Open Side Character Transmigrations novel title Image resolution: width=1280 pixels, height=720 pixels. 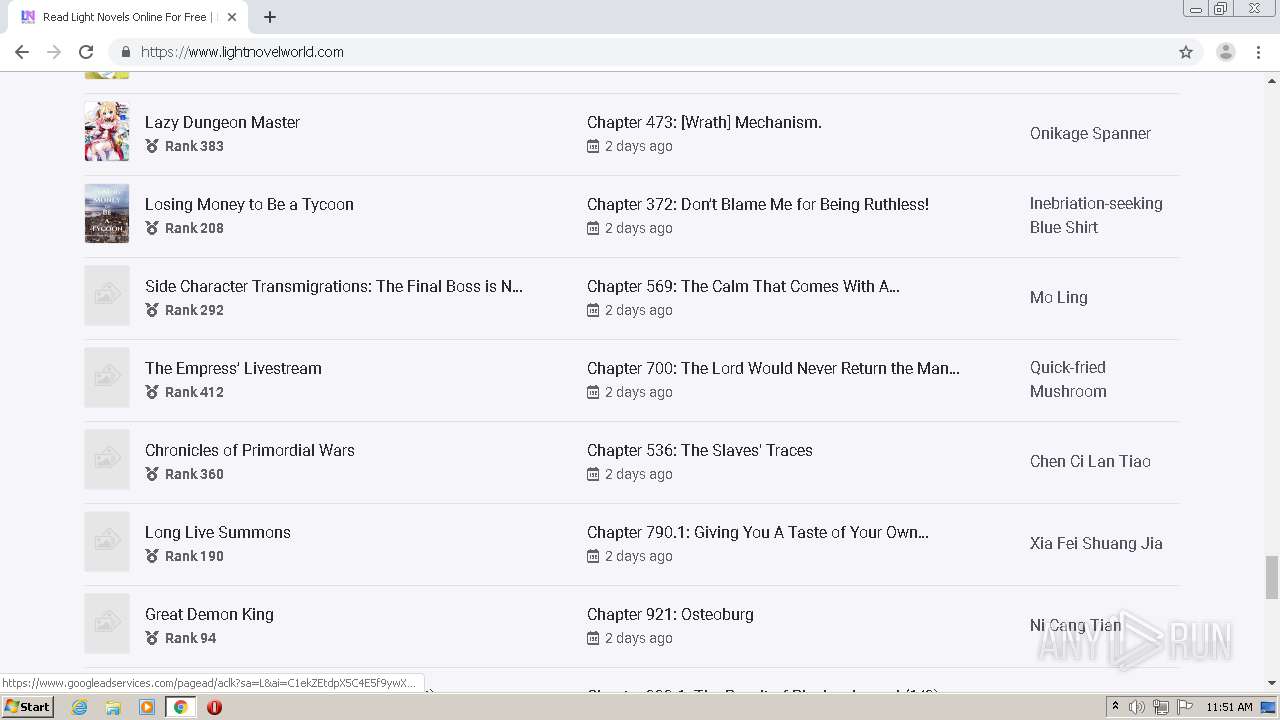tap(334, 286)
